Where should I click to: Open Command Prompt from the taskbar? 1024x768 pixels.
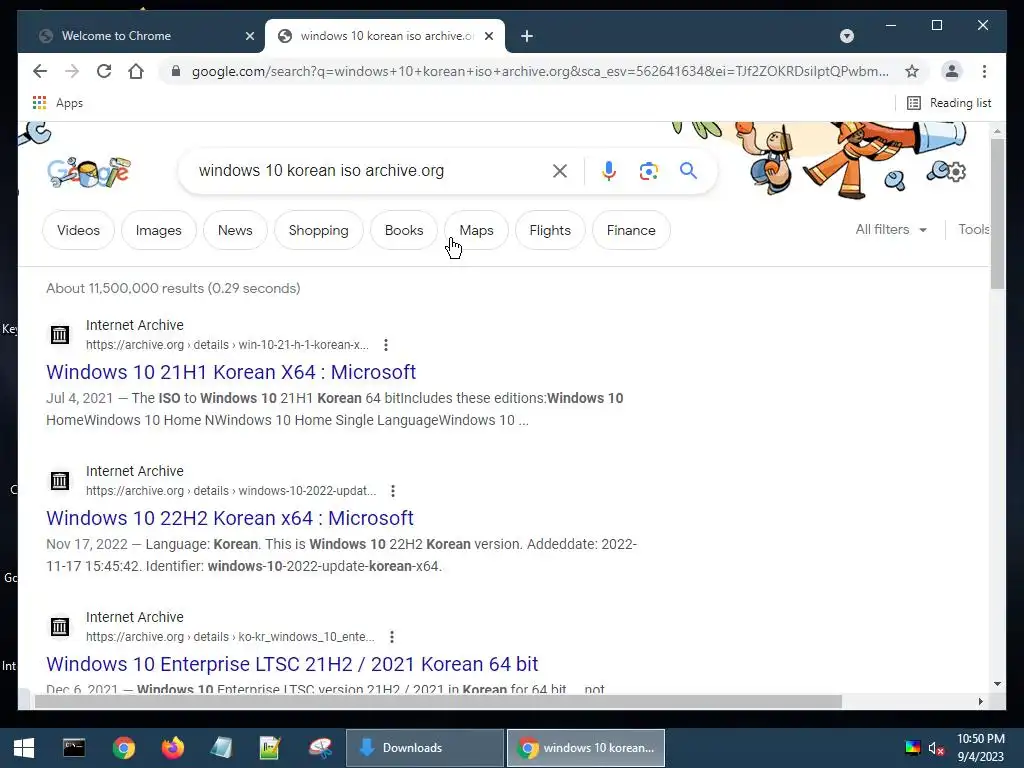point(74,748)
